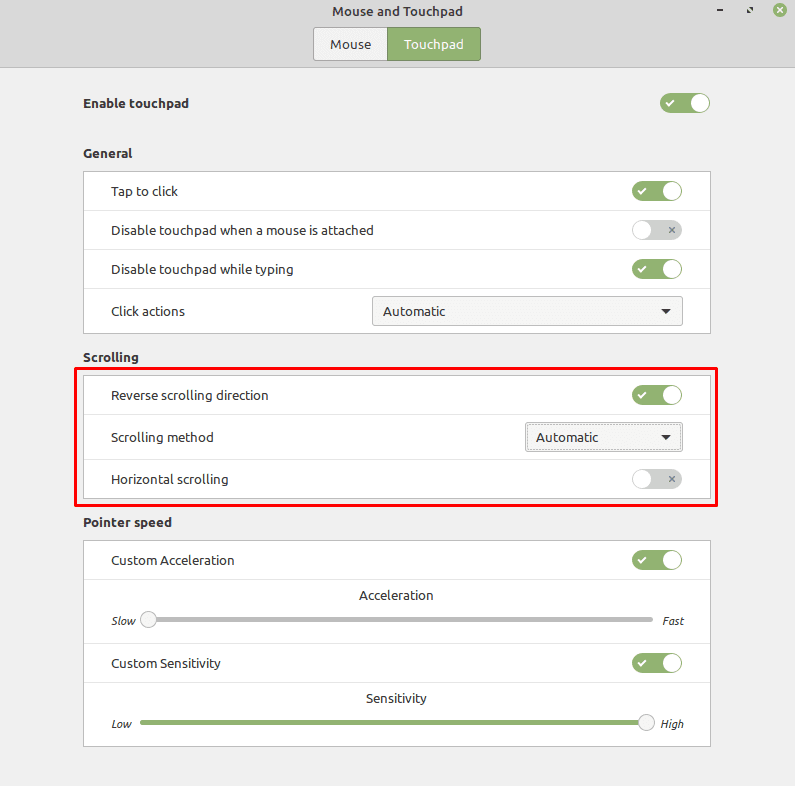Turn off Reverse scrolling direction
795x786 pixels.
click(657, 395)
